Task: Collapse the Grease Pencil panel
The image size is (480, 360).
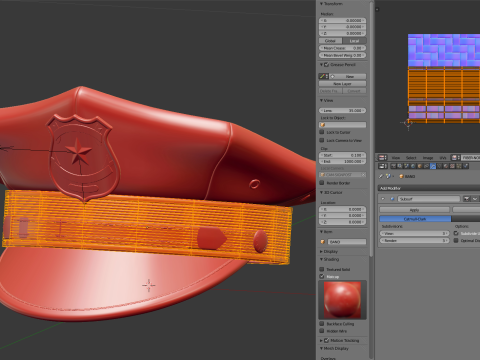Action: (x=322, y=65)
